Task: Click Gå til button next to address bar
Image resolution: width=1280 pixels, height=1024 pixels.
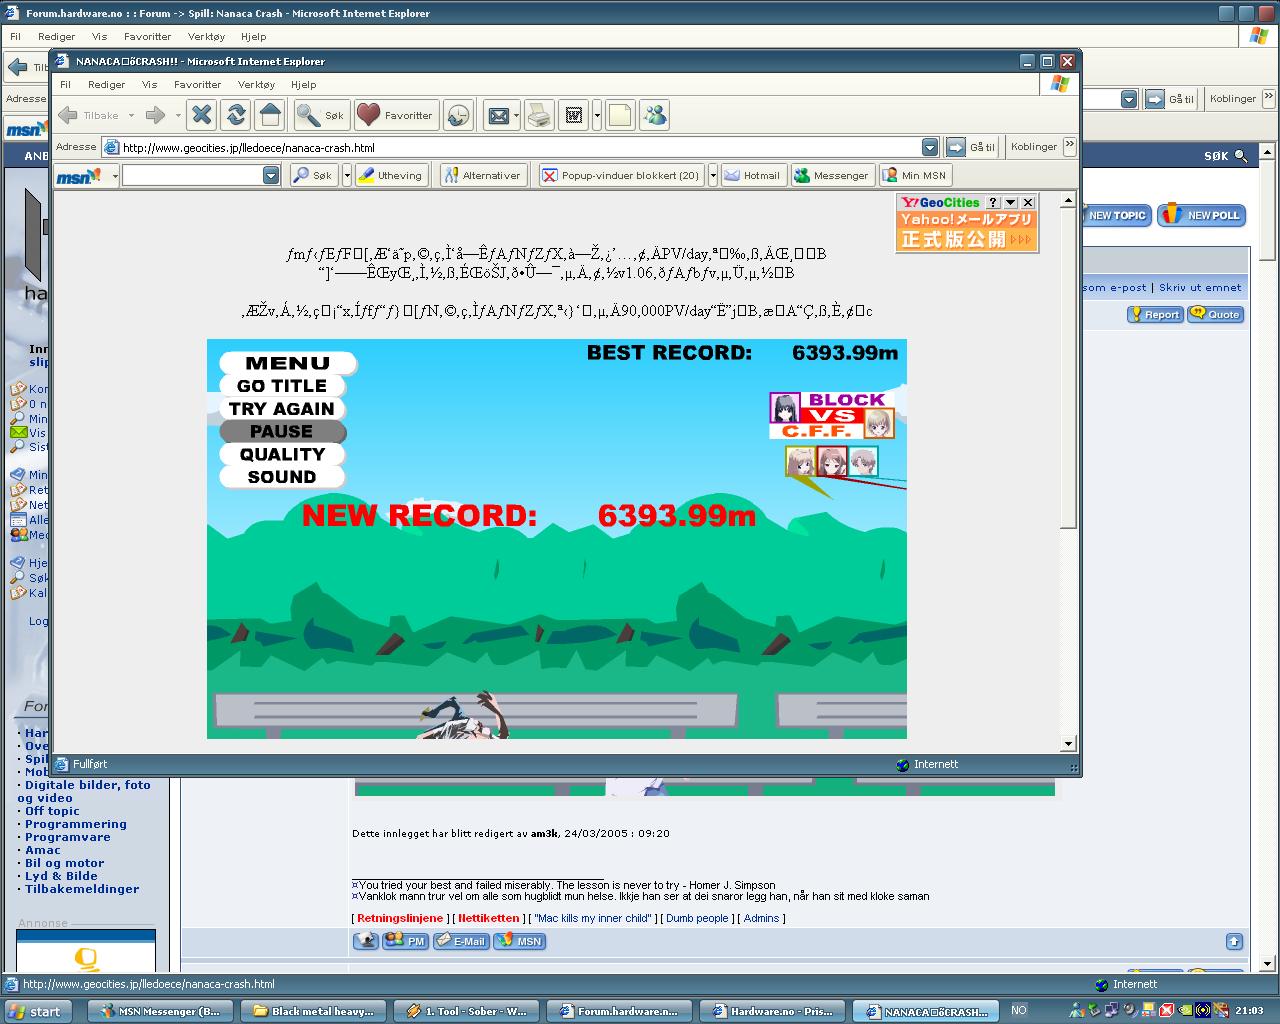Action: tap(972, 147)
